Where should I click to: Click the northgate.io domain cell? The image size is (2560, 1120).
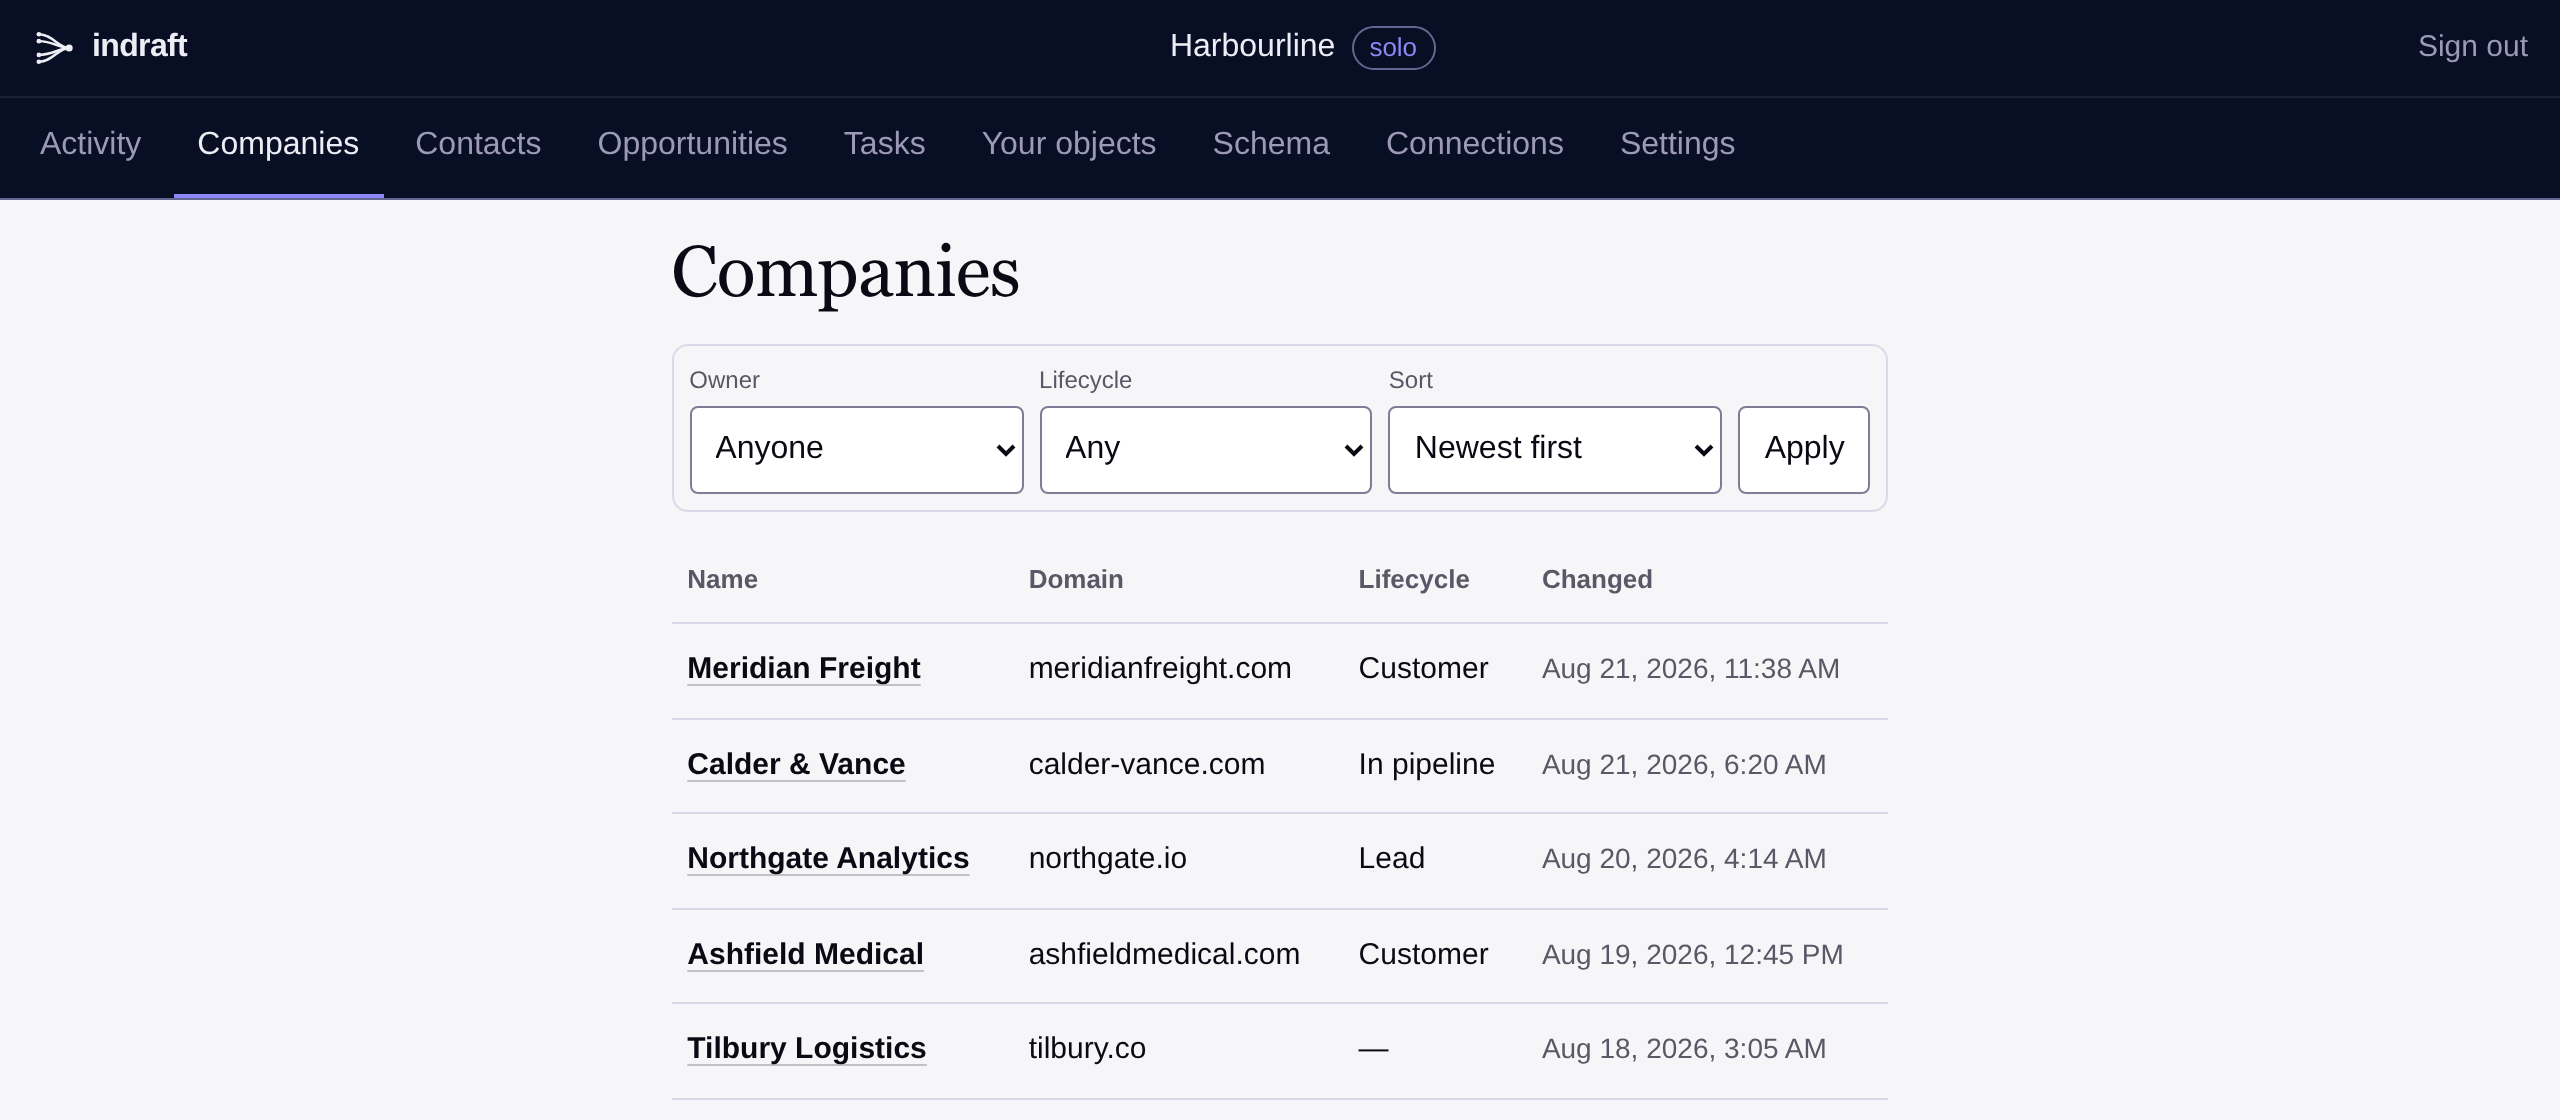1107,858
